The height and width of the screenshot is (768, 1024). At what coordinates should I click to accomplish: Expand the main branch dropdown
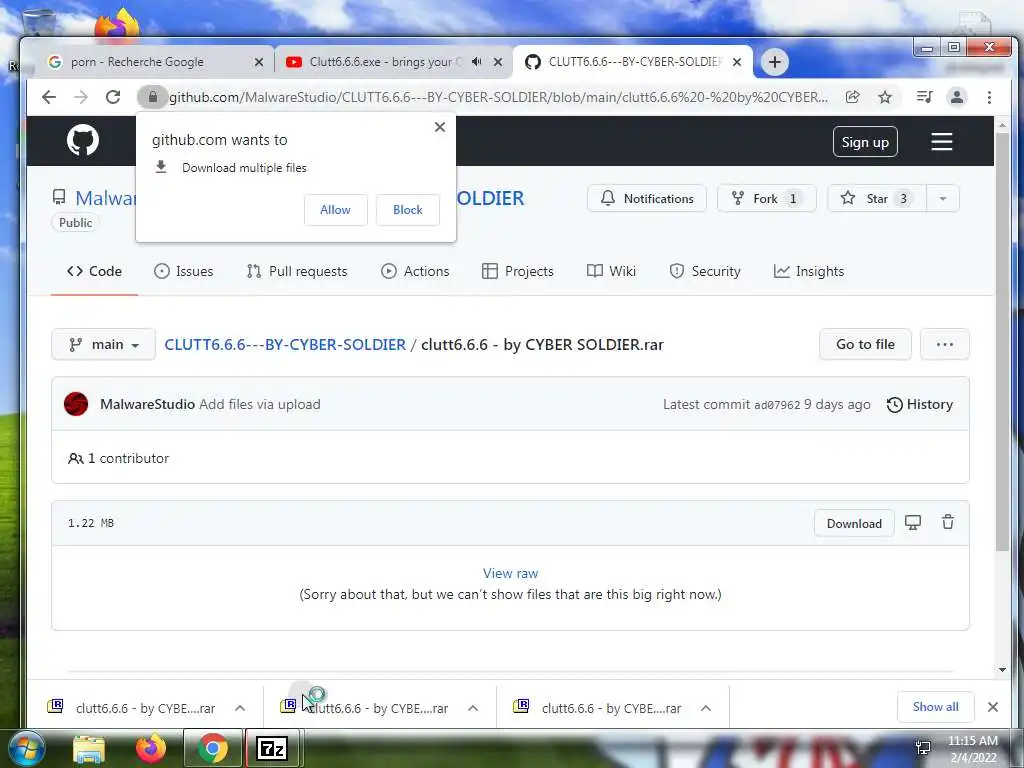[x=103, y=344]
